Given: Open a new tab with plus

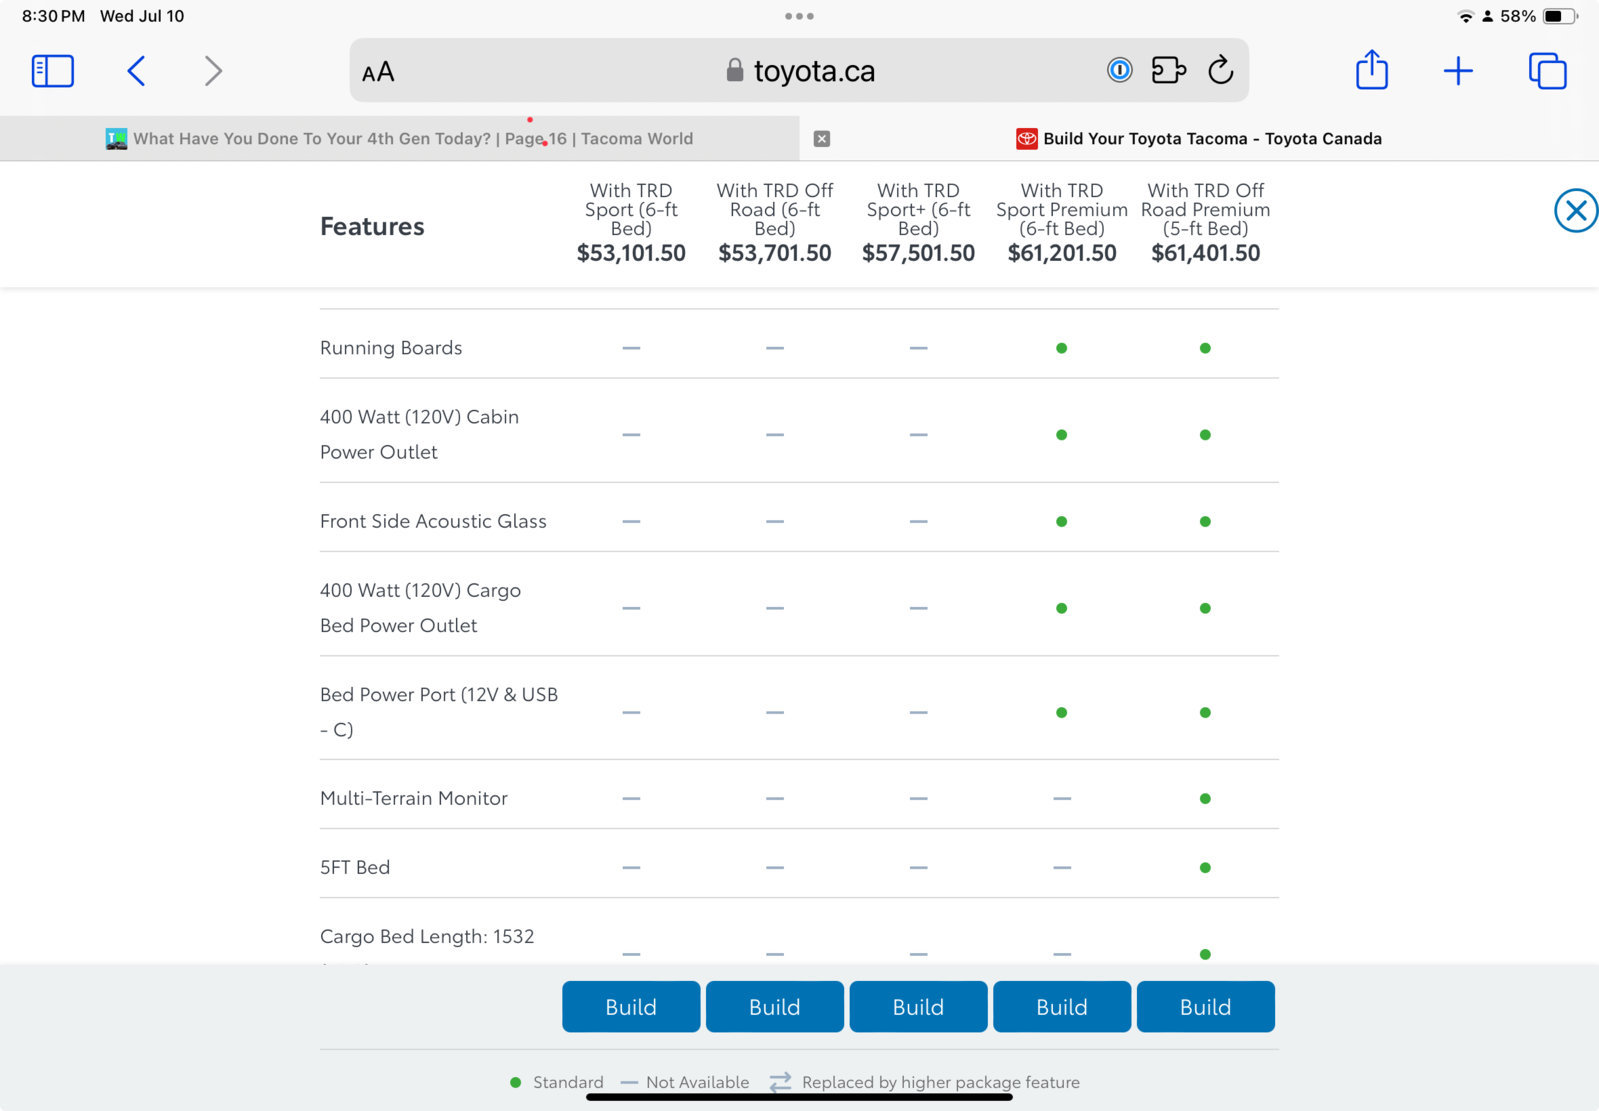Looking at the screenshot, I should tap(1458, 71).
